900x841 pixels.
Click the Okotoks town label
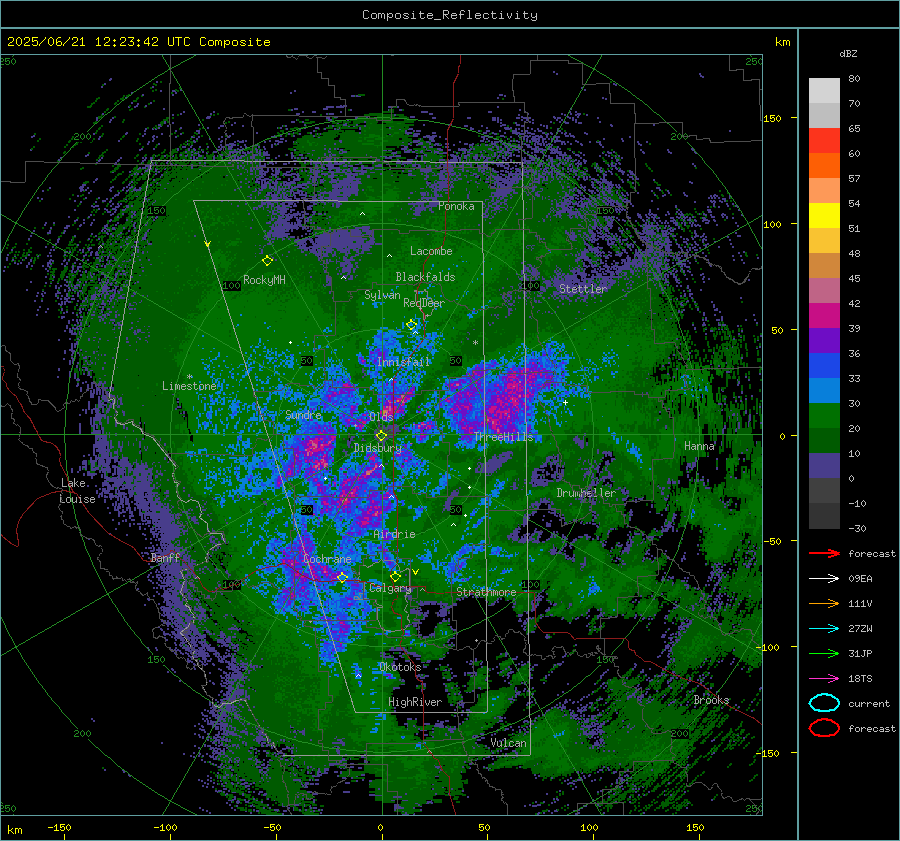(400, 667)
